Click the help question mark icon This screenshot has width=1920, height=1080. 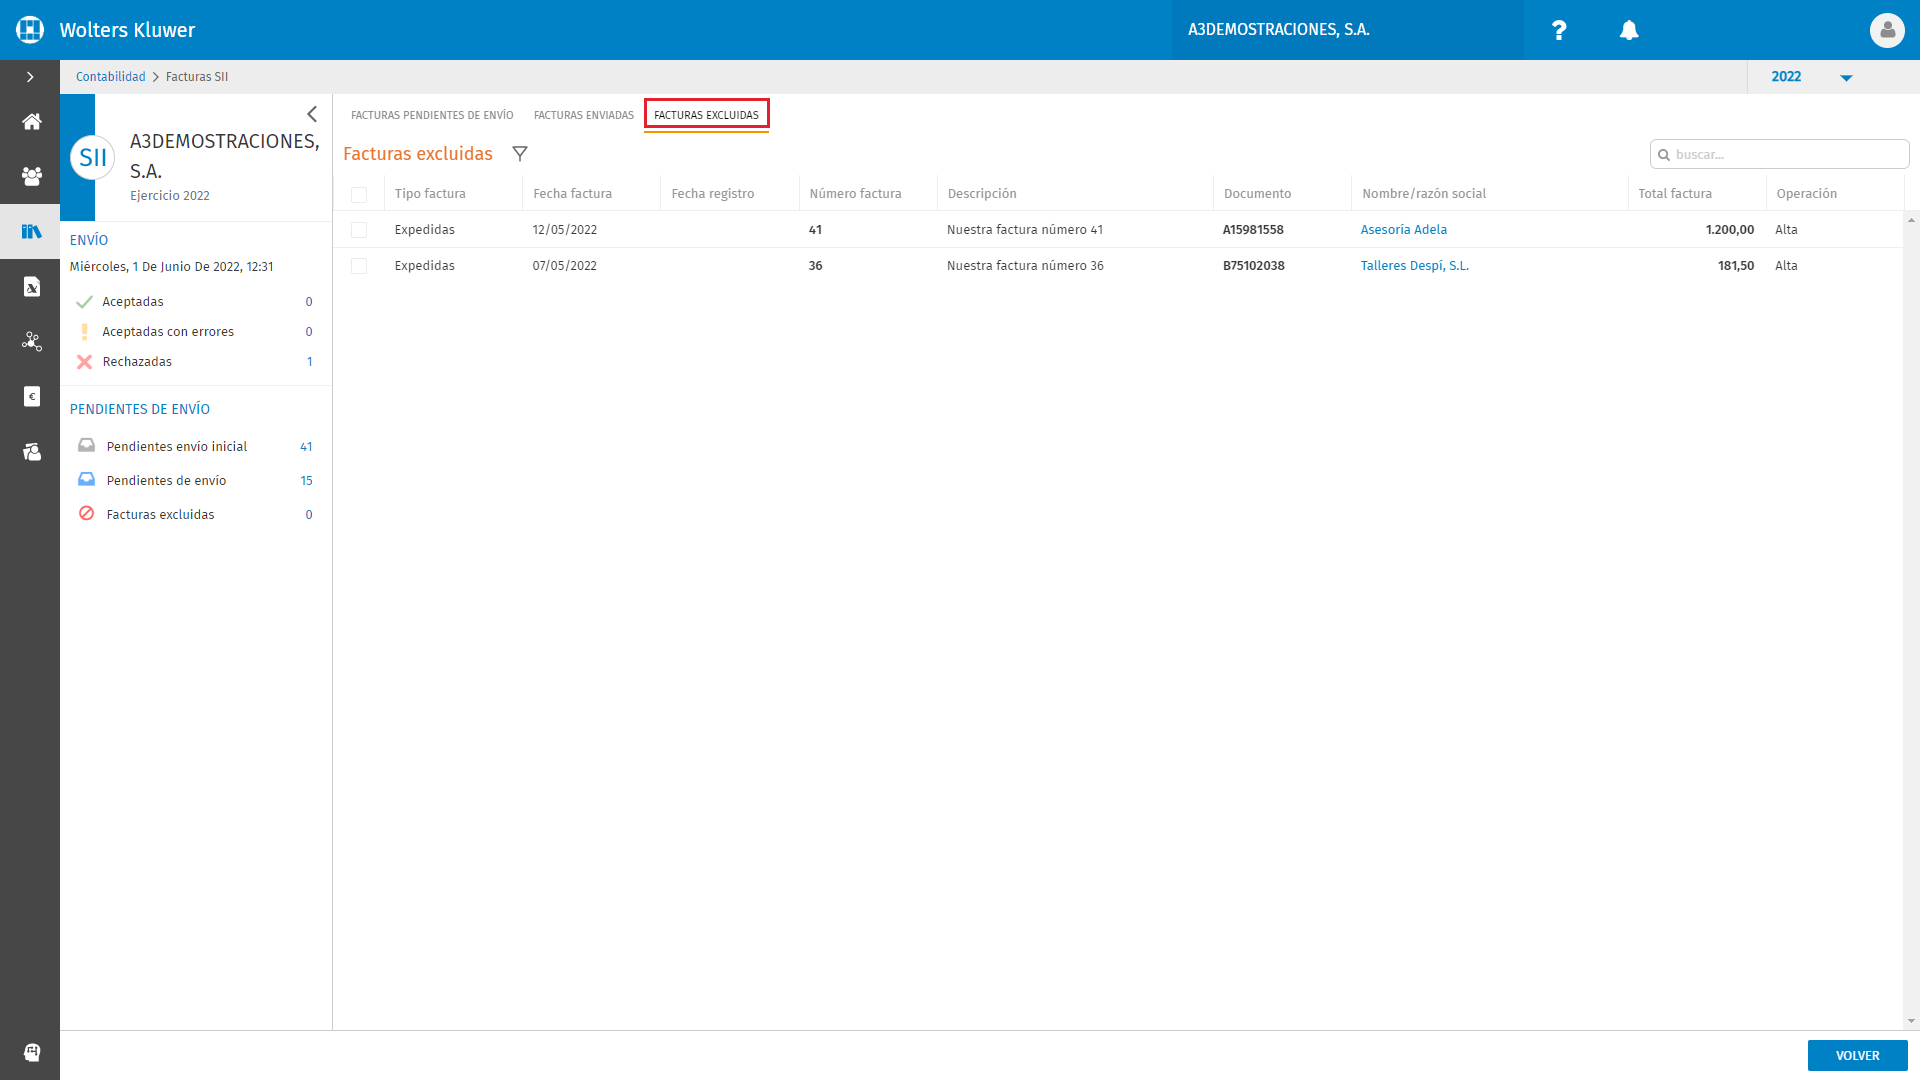[x=1558, y=30]
